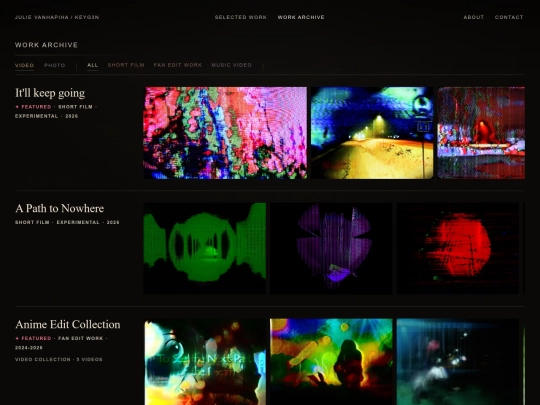Click the A Path to Nowhere metadata line
Image resolution: width=540 pixels, height=405 pixels.
tap(67, 222)
